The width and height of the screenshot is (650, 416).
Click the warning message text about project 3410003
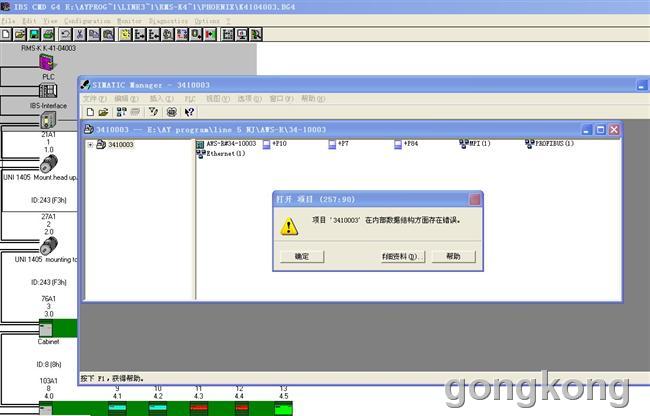tap(386, 220)
